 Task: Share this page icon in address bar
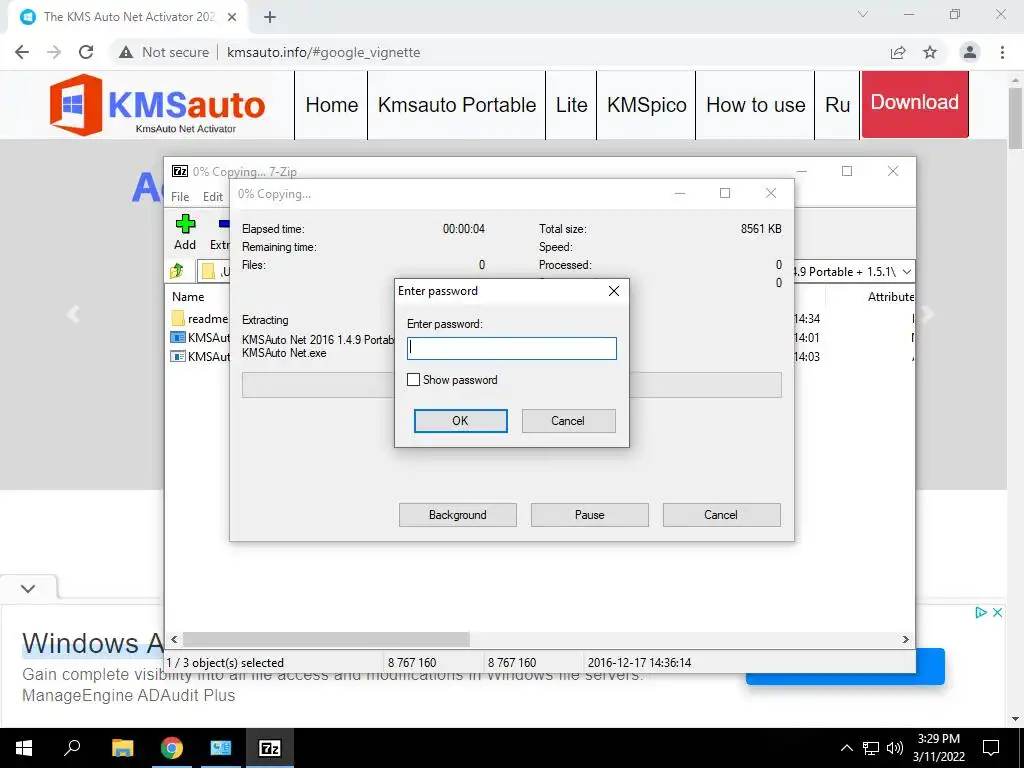point(898,52)
